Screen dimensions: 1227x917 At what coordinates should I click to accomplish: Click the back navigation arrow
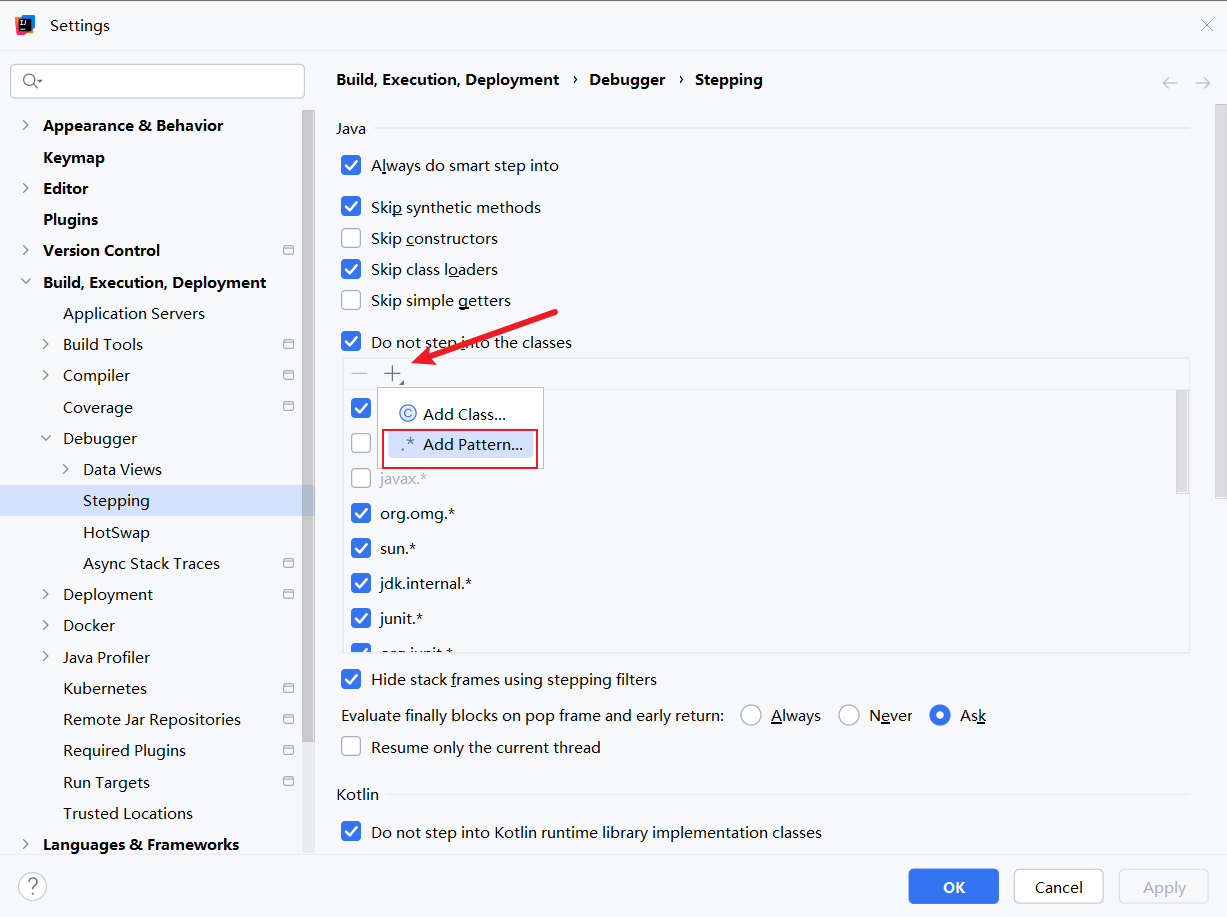point(1169,83)
